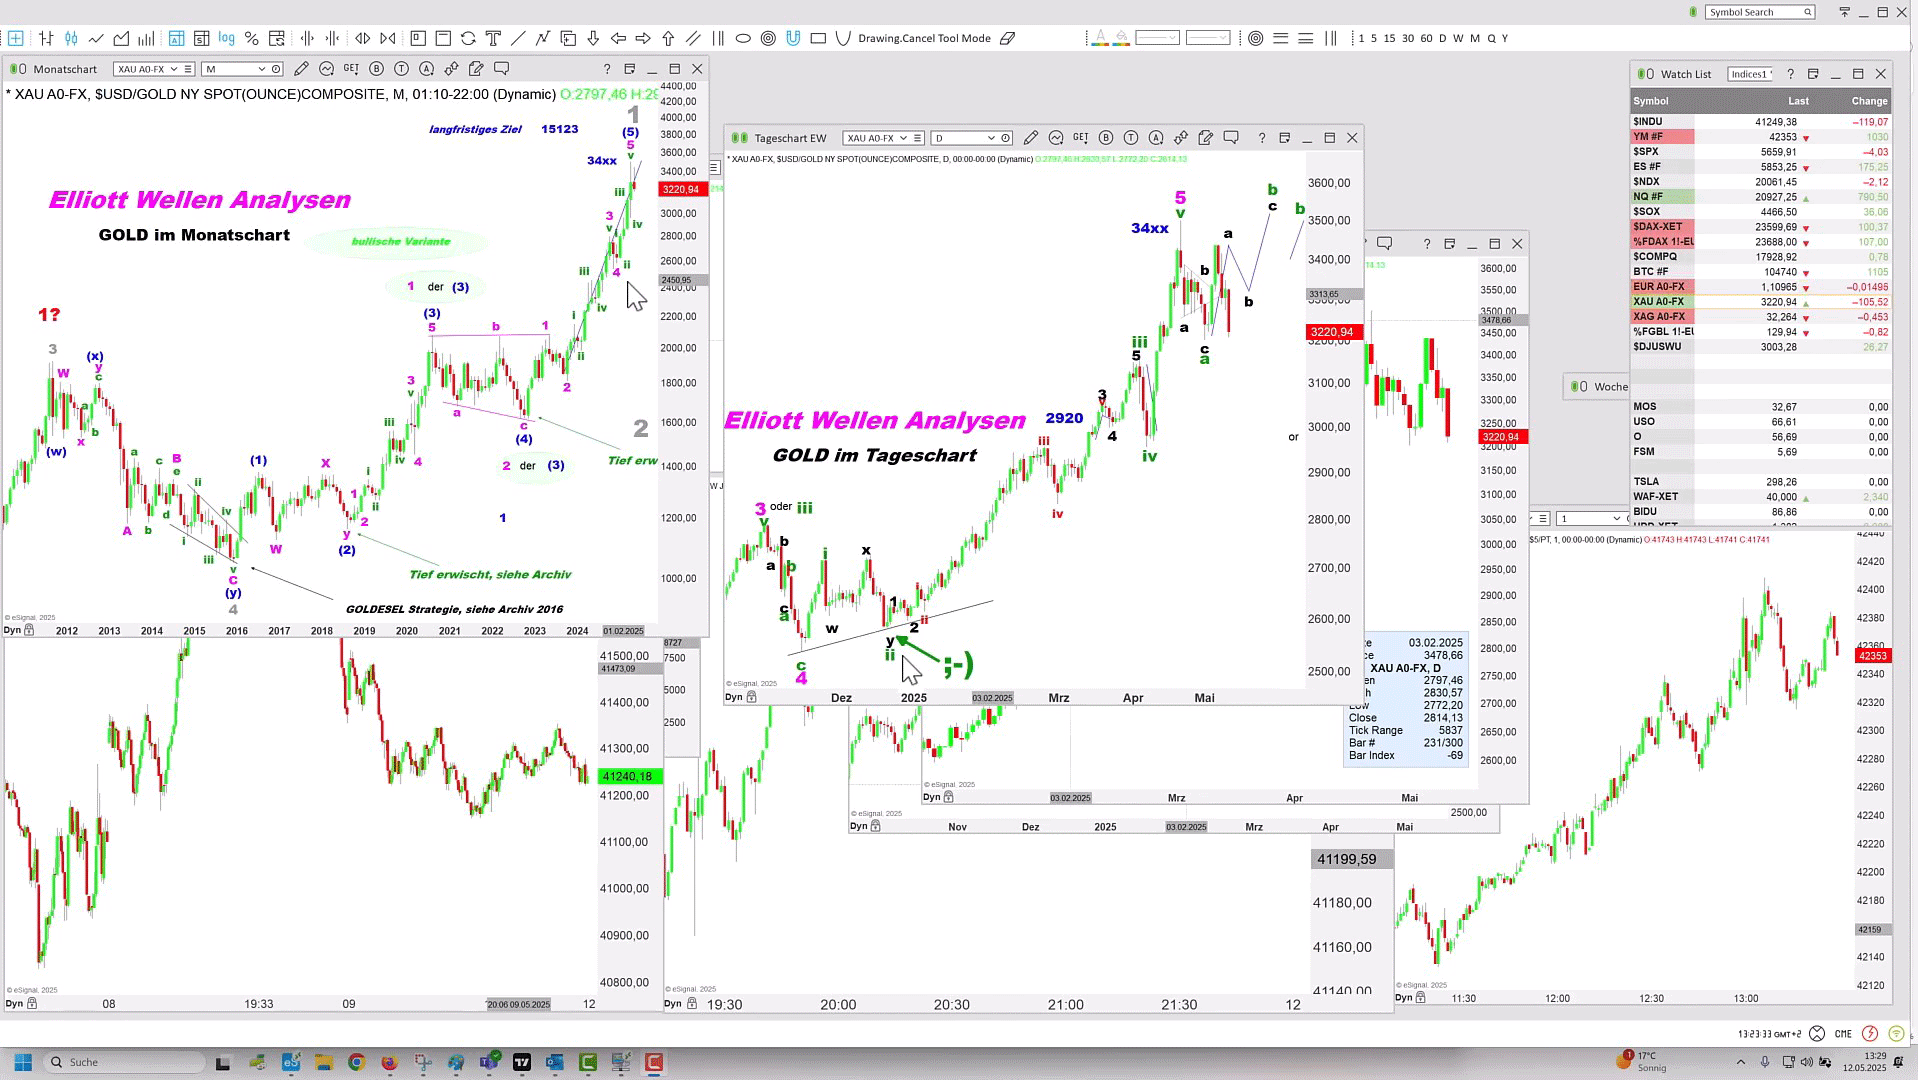
Task: Select the rectangle drawing tool
Action: tap(818, 38)
